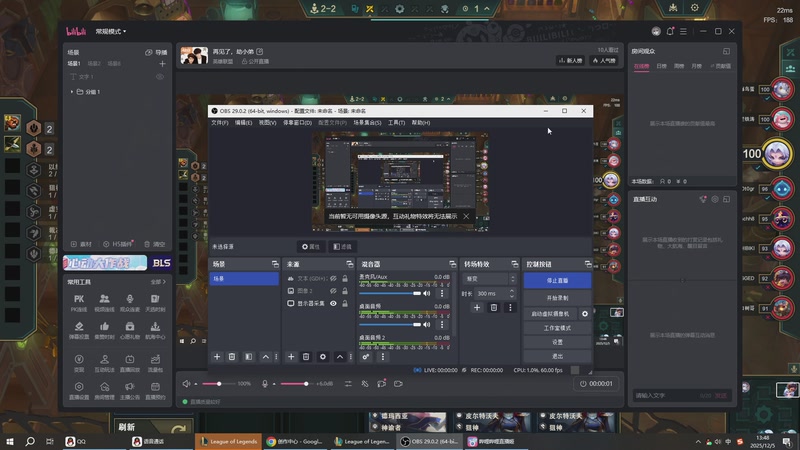Viewport: 800px width, 450px height.
Task: Open scene filters button in OBS scenes panel
Action: click(248, 357)
